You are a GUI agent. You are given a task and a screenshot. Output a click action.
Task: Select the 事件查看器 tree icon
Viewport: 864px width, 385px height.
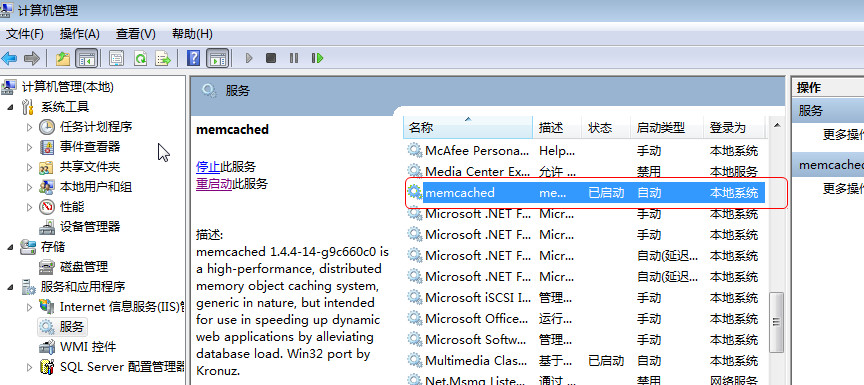coord(47,147)
